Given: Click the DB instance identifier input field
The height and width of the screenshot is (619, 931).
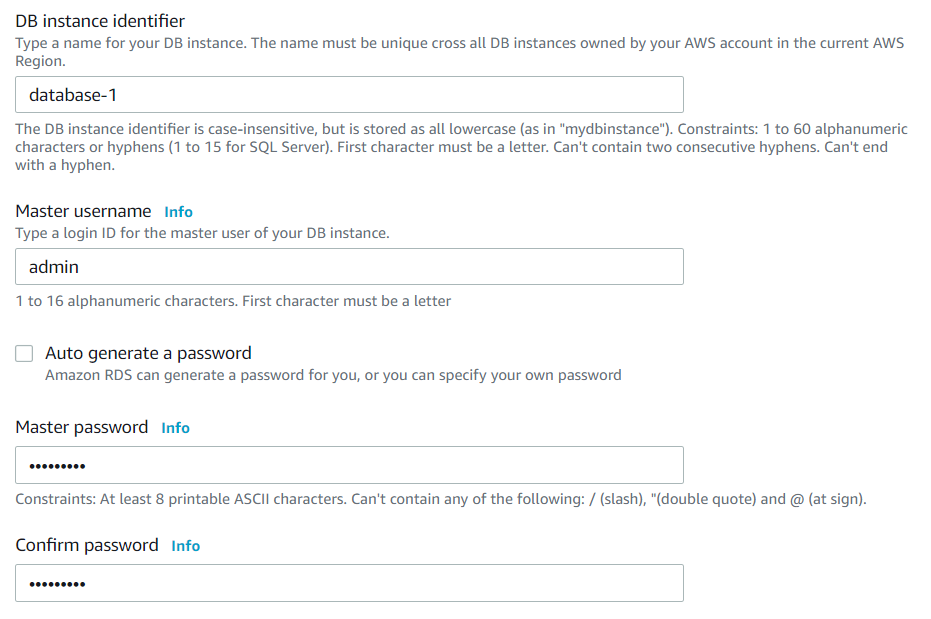Looking at the screenshot, I should point(349,94).
